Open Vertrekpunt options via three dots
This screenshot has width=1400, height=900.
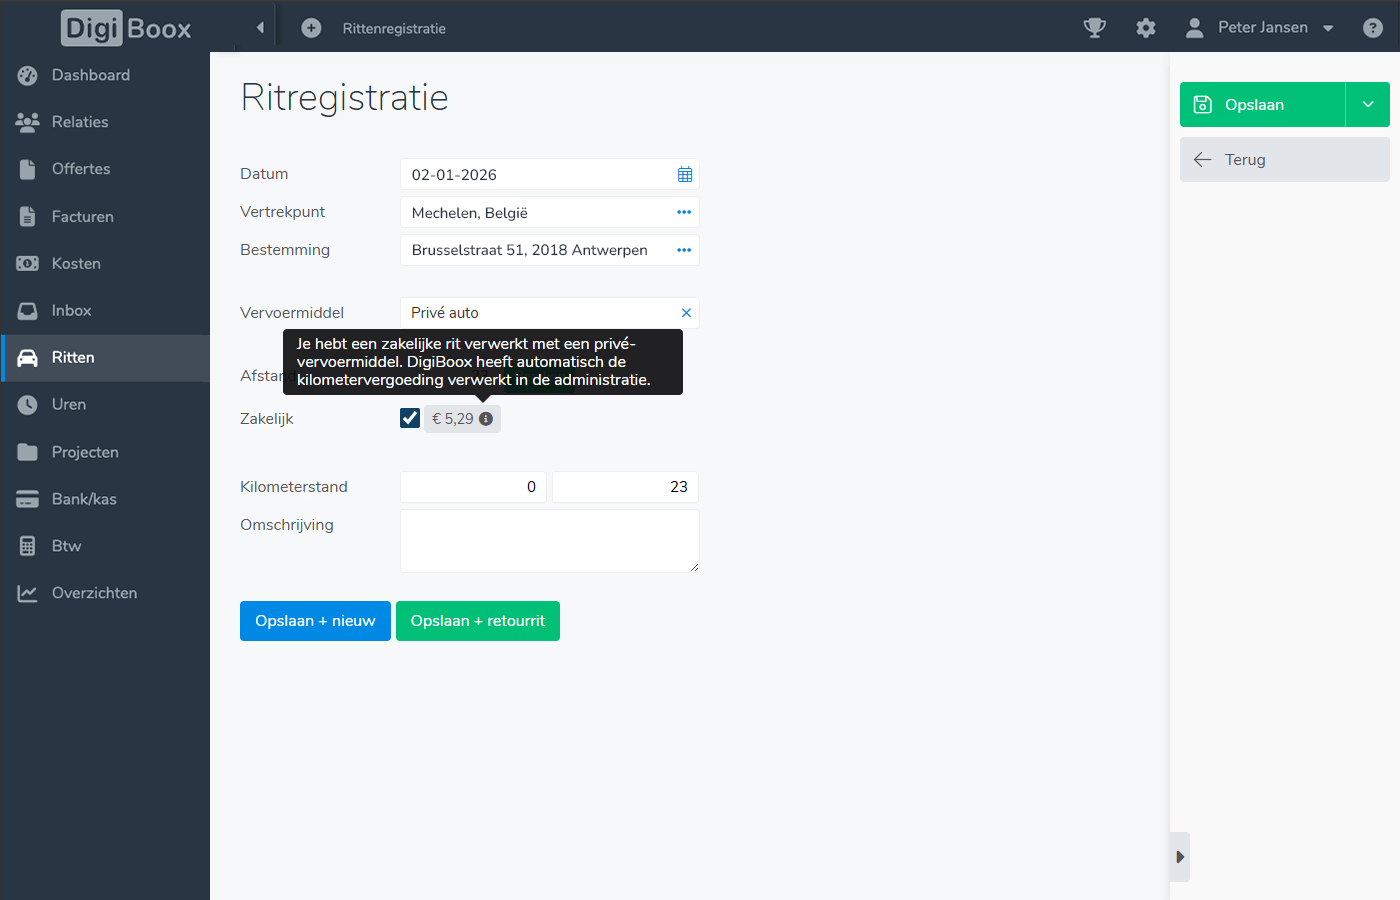point(684,212)
